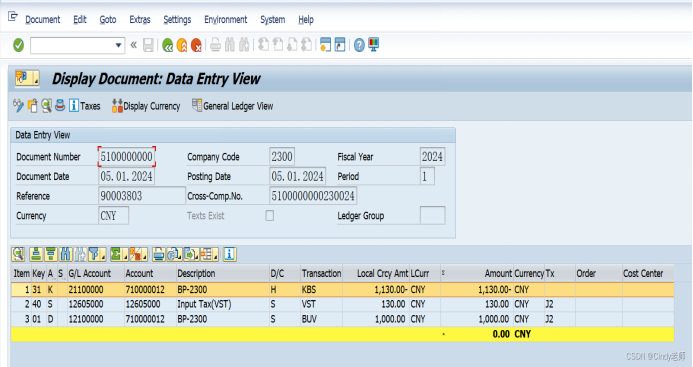The height and width of the screenshot is (367, 693).
Task: Click the blue Information icon in the grid toolbar
Action: click(x=229, y=254)
